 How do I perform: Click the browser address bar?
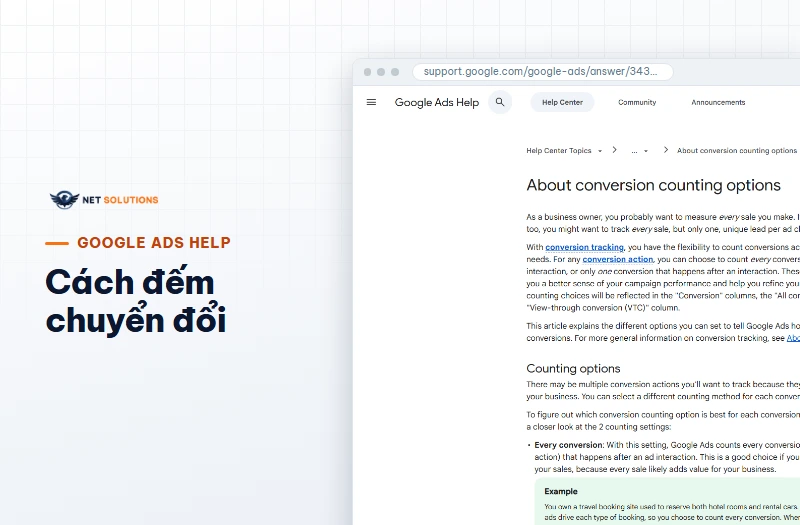543,71
